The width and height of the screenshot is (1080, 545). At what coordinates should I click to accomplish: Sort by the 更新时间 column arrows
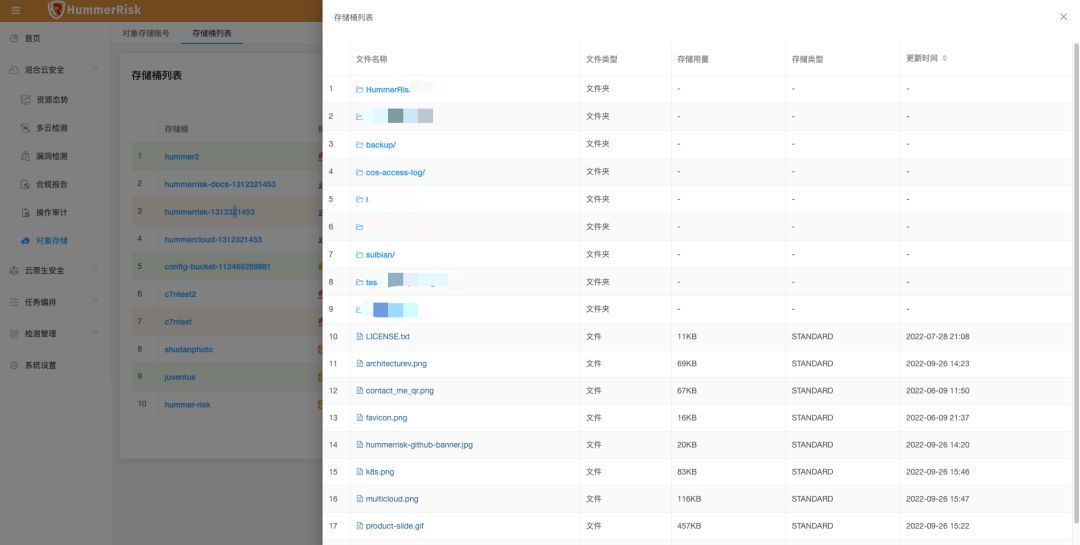pyautogui.click(x=944, y=59)
